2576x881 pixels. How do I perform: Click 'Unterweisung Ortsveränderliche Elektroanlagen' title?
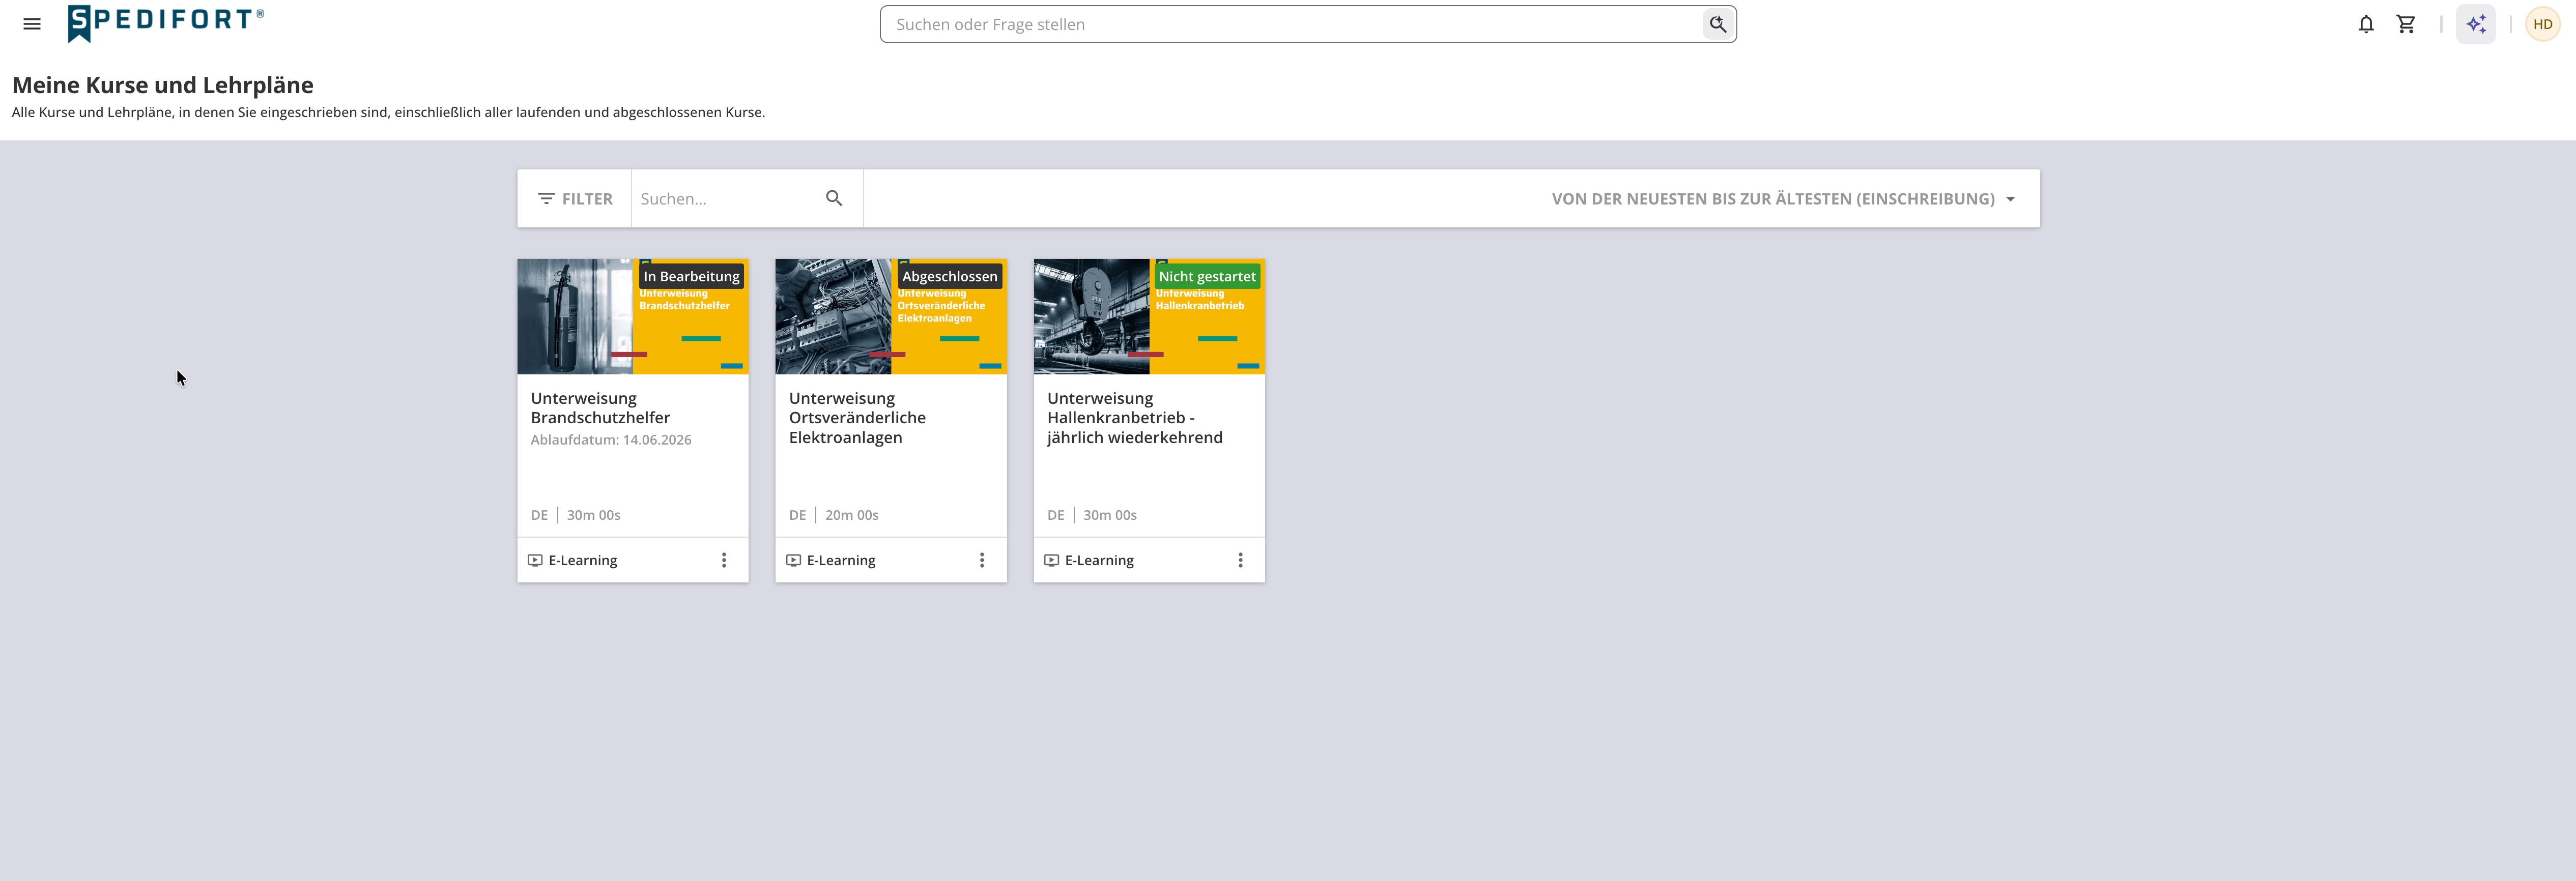point(857,417)
